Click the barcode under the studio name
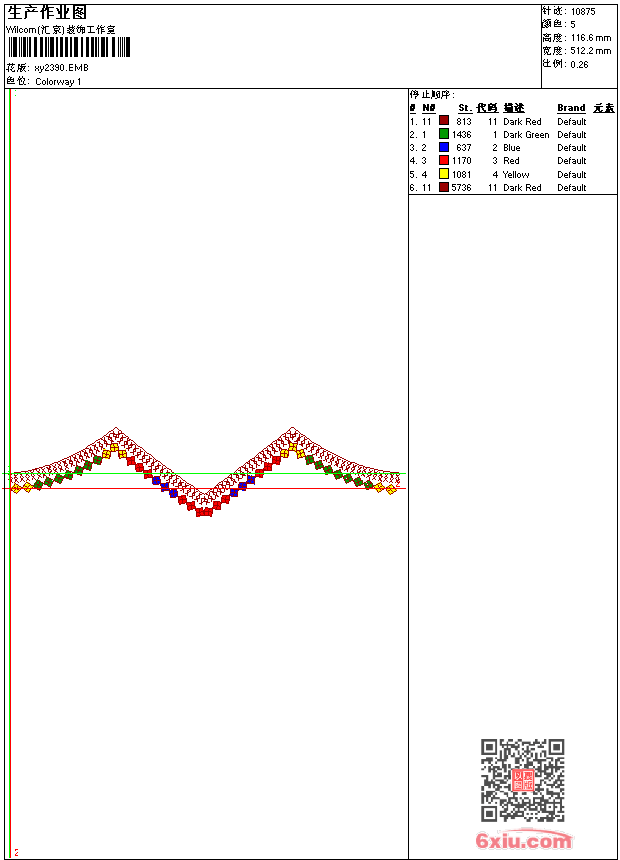This screenshot has width=620, height=860. [x=69, y=47]
